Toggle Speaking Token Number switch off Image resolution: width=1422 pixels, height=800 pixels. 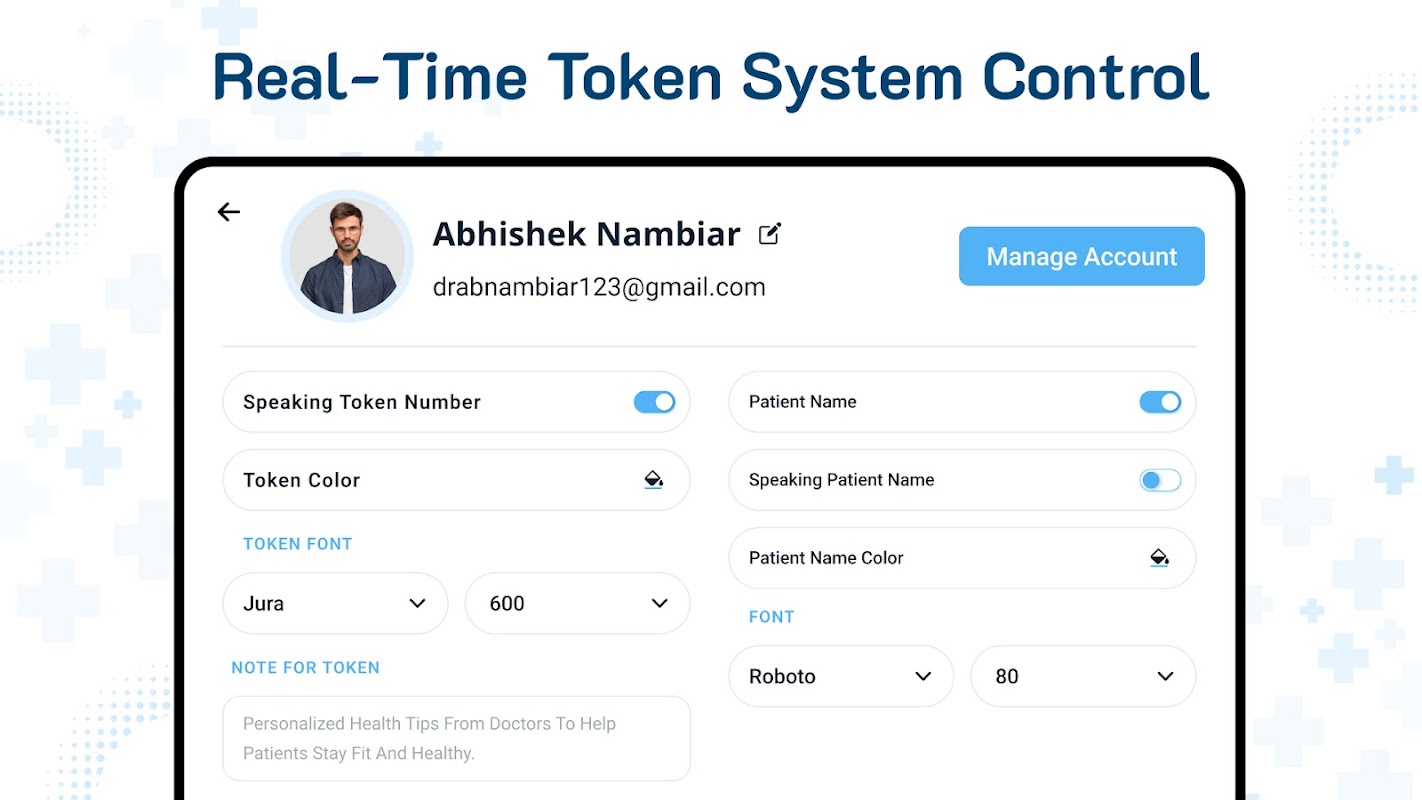(655, 402)
